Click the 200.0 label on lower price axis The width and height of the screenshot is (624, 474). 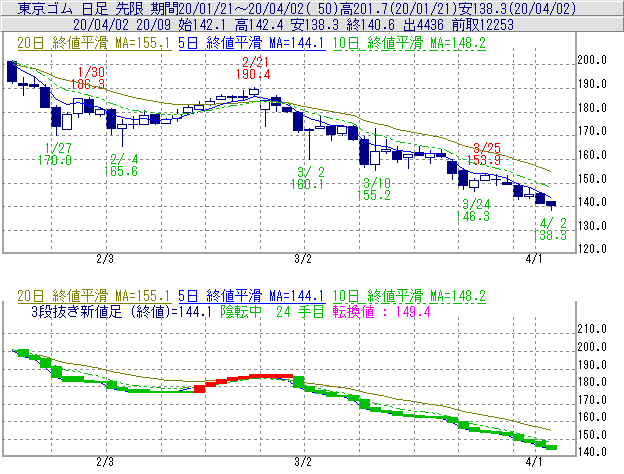pos(593,347)
